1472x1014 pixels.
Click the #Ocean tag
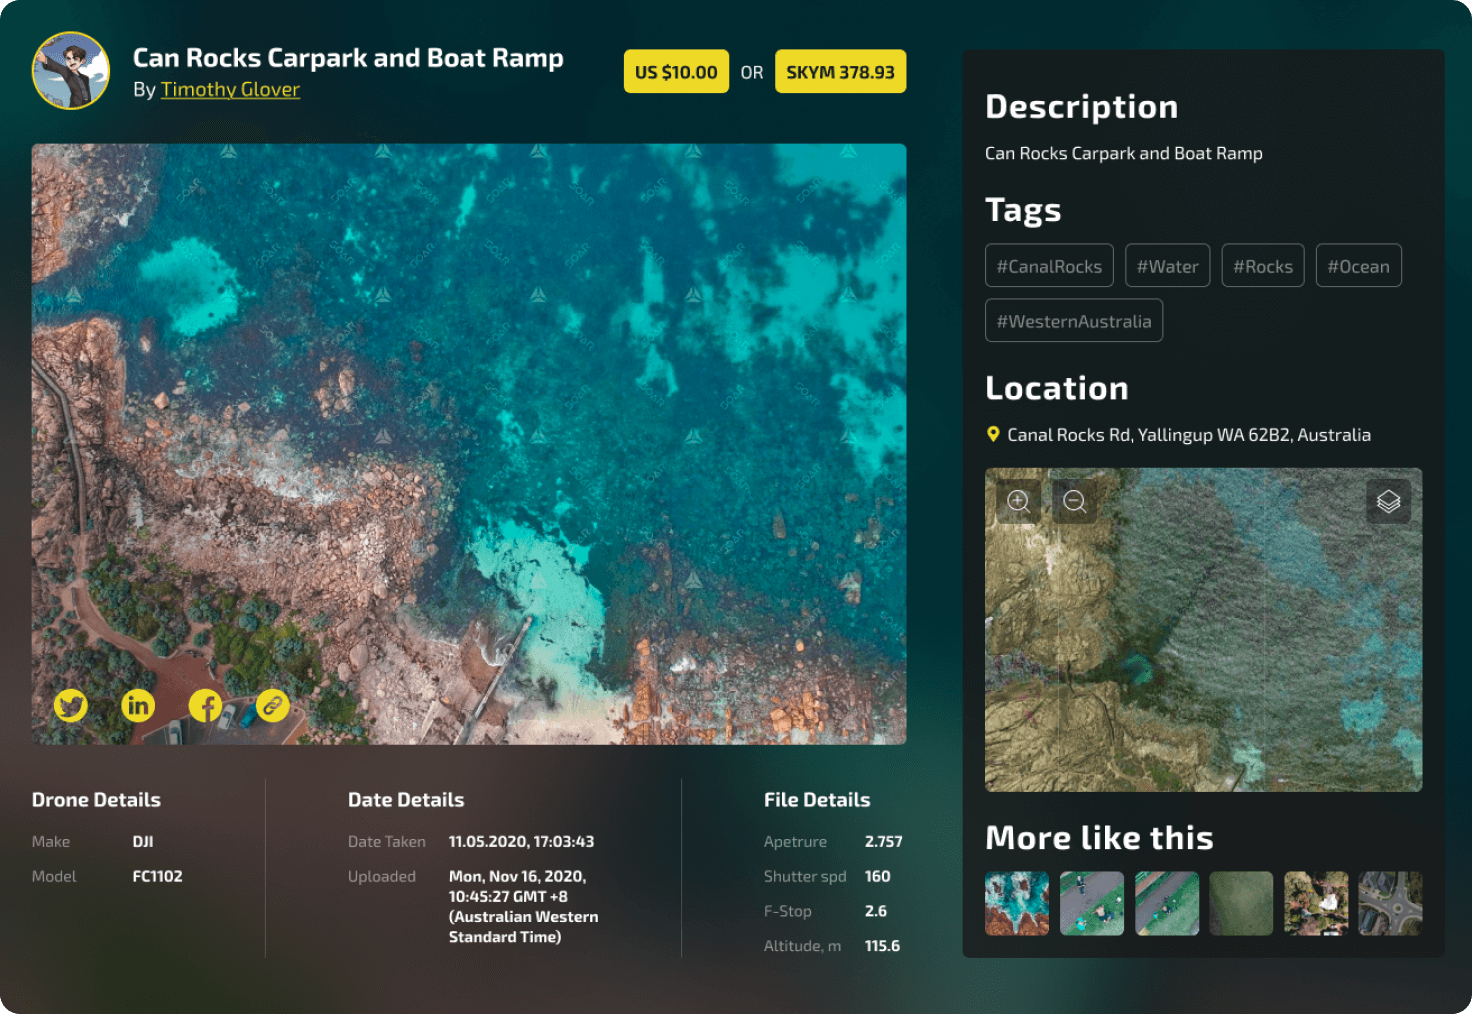1358,266
